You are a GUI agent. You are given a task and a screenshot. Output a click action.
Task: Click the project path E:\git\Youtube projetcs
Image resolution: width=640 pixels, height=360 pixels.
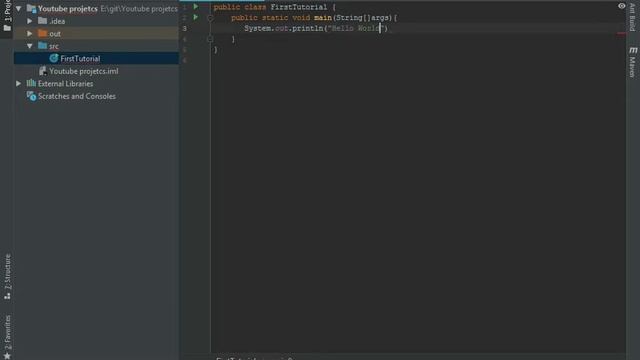click(x=139, y=9)
